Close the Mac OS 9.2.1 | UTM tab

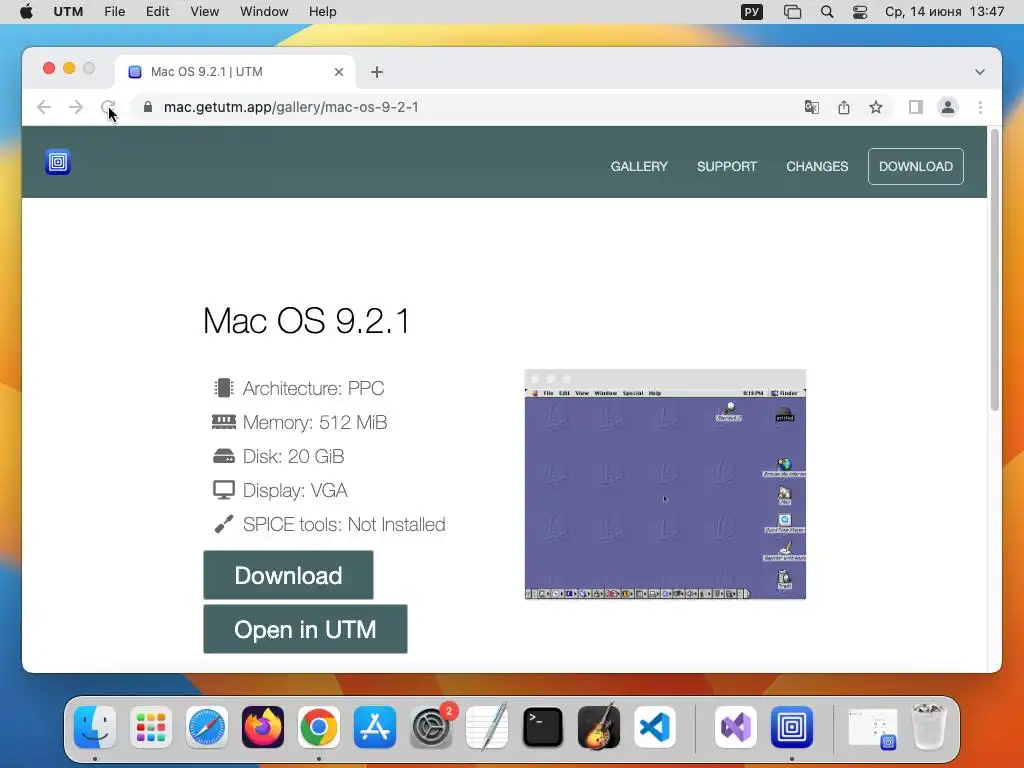pyautogui.click(x=339, y=72)
